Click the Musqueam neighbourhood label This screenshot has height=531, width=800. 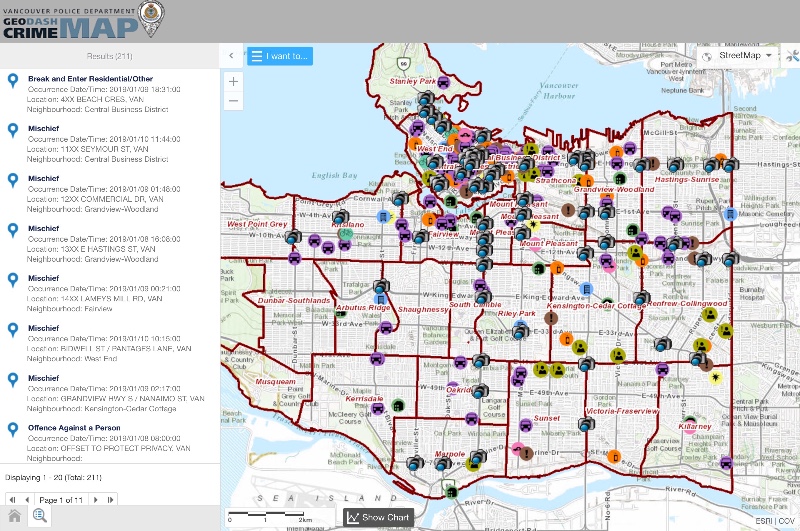pyautogui.click(x=276, y=382)
